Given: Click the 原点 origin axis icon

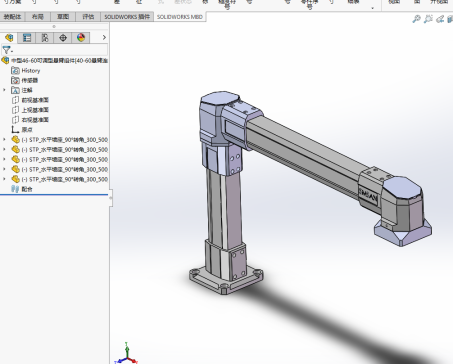Looking at the screenshot, I should click(15, 130).
